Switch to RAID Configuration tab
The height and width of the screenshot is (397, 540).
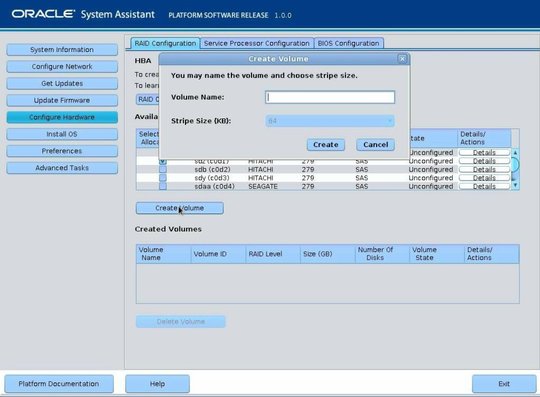(x=165, y=43)
